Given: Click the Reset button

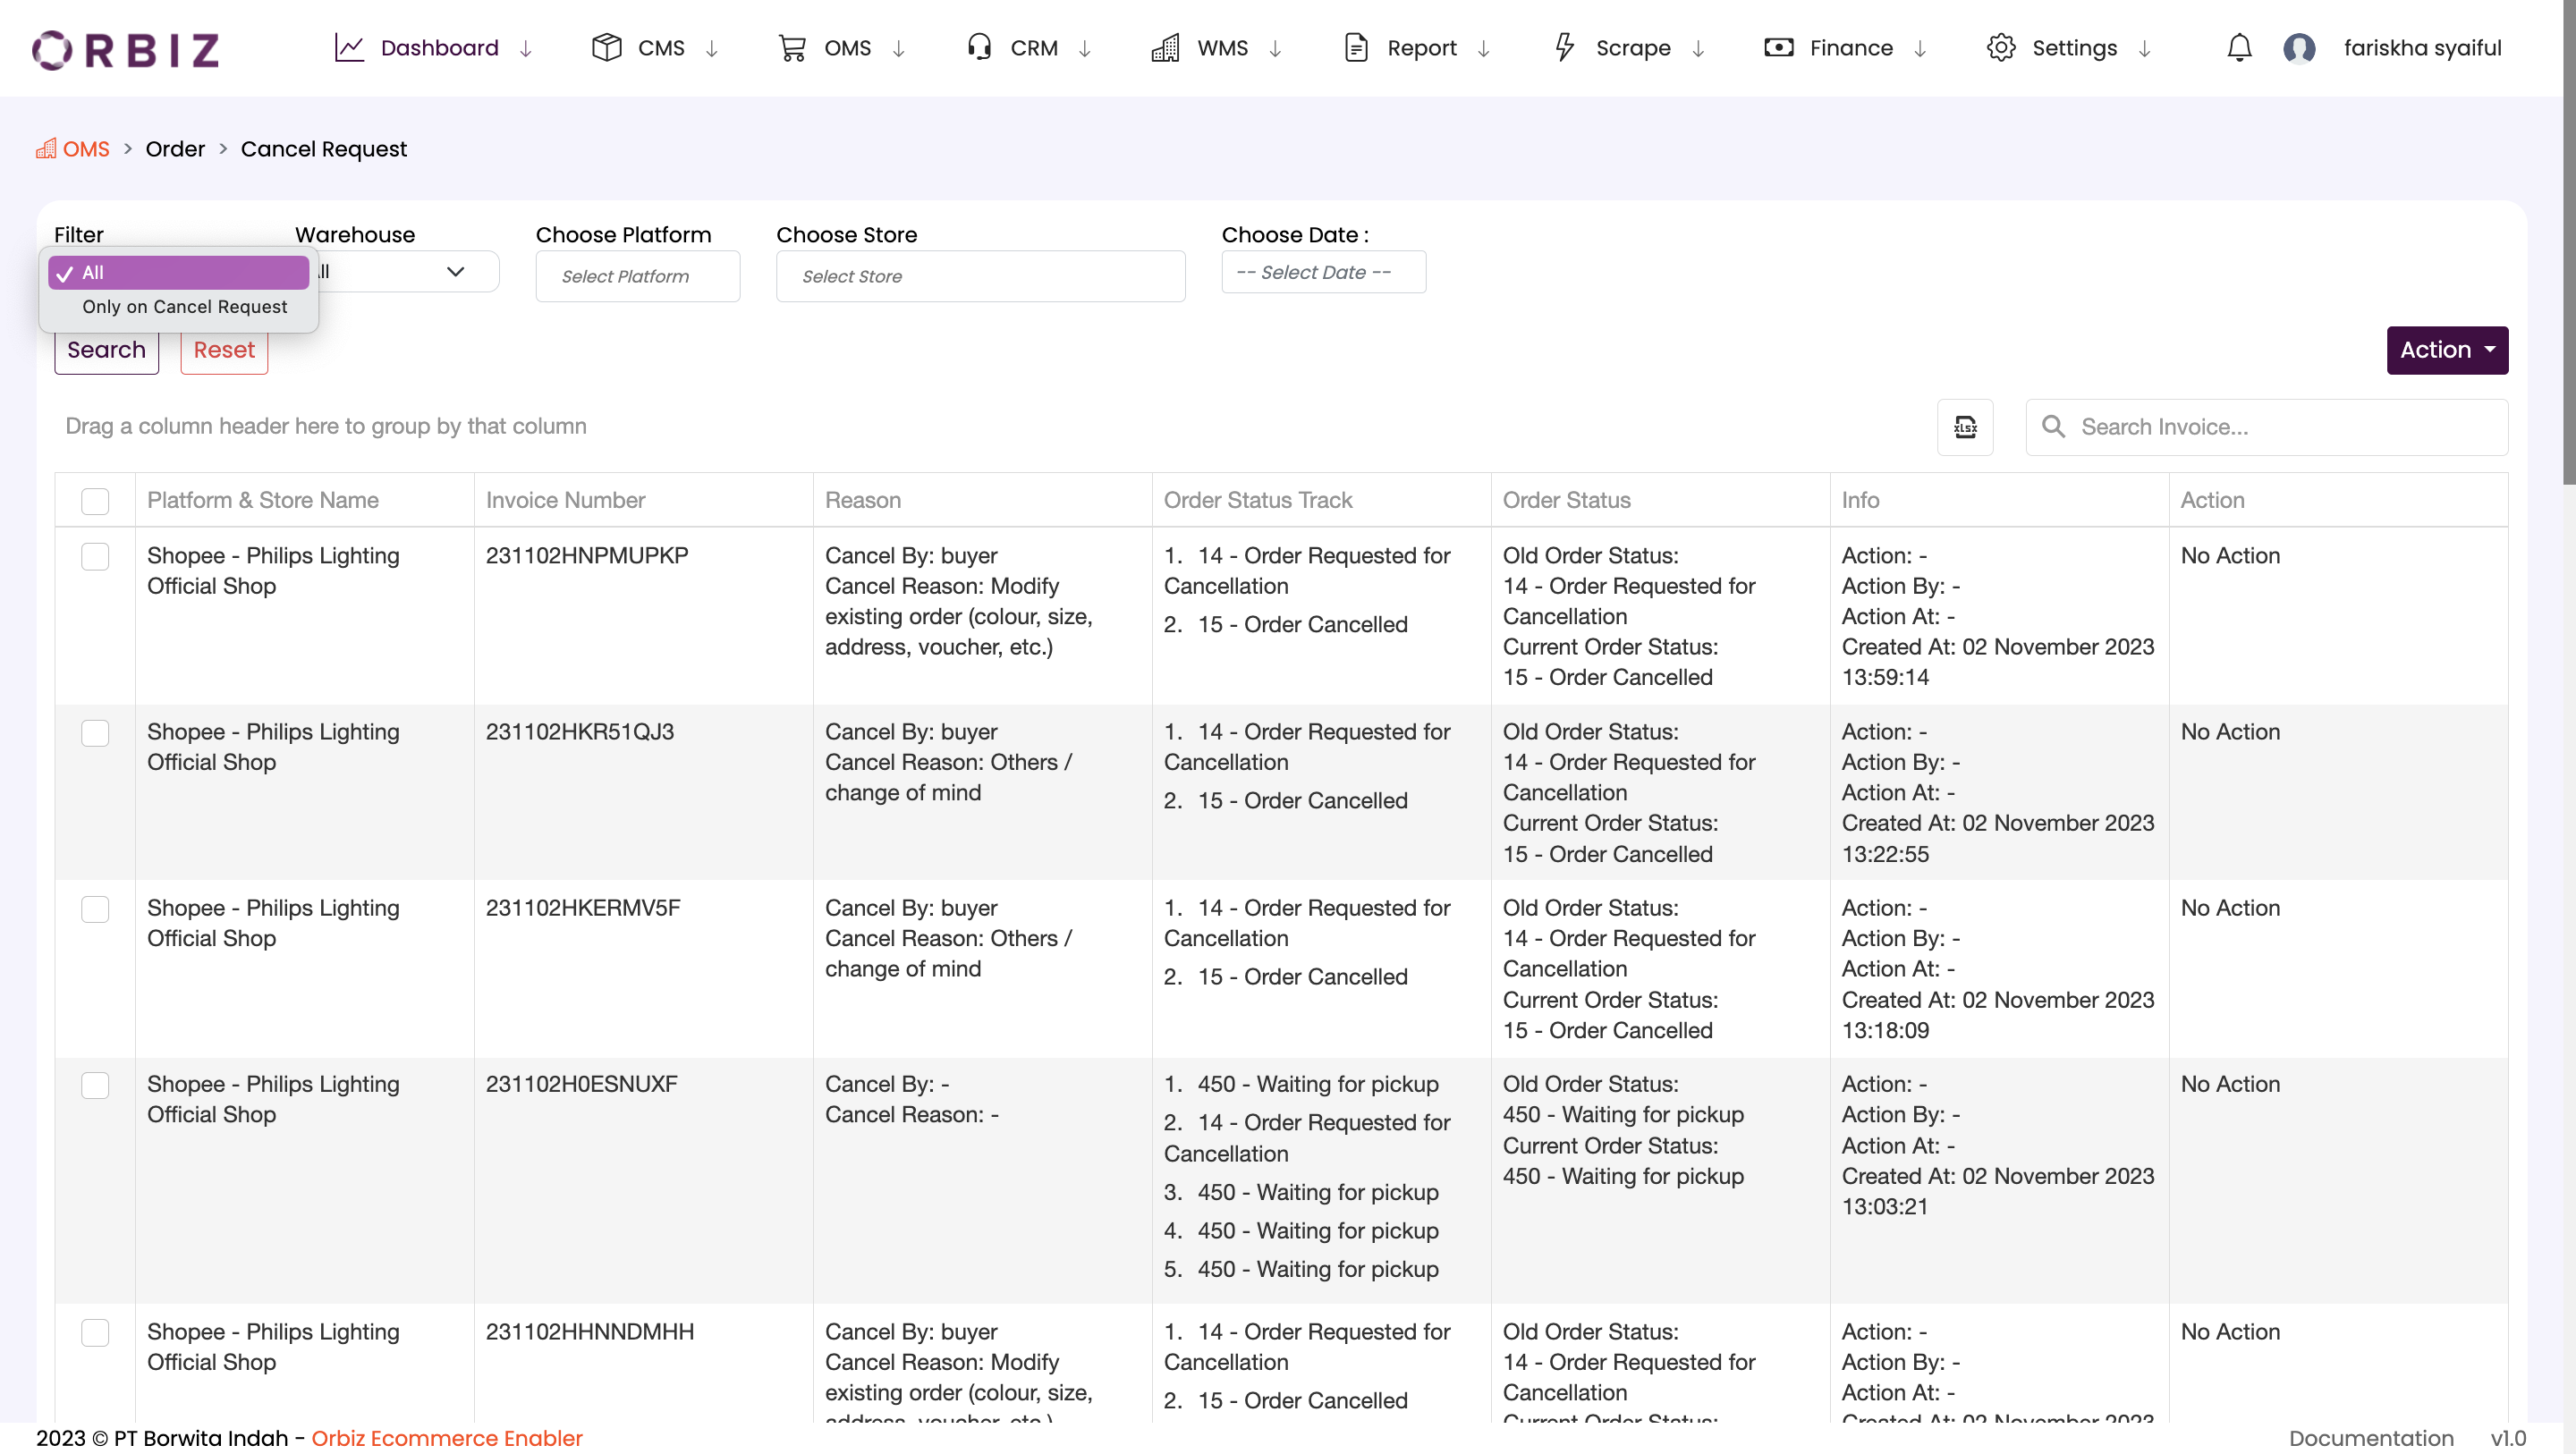Looking at the screenshot, I should point(224,350).
